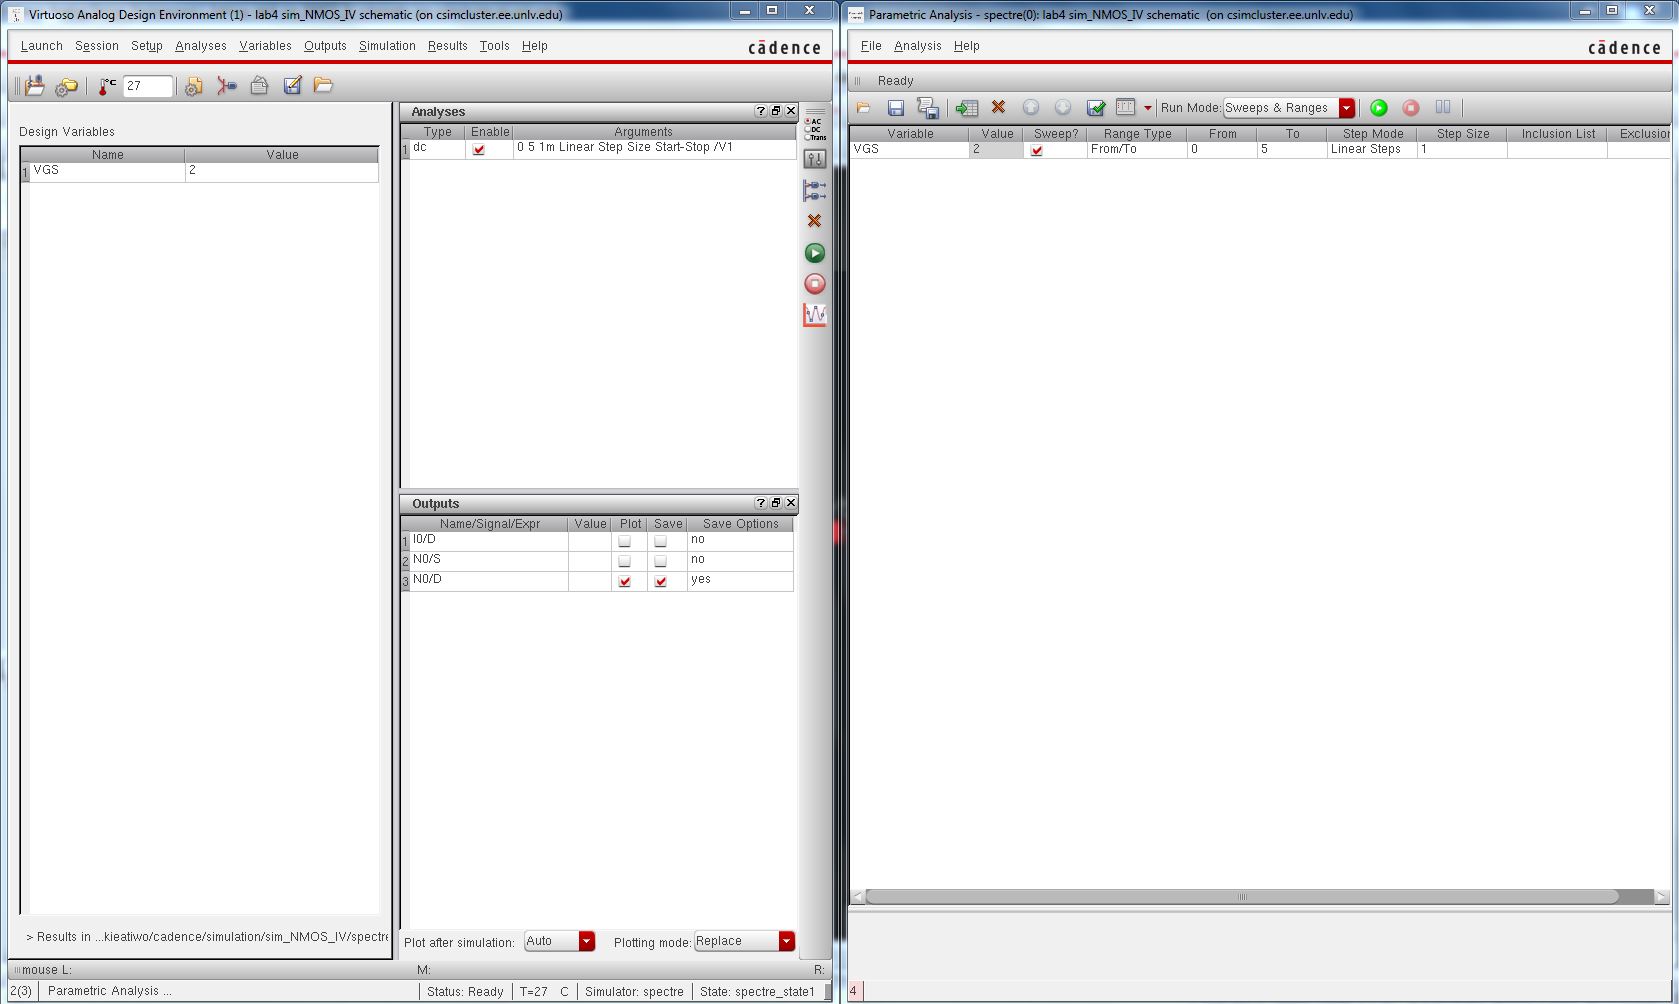Click the temperature input field showing 27
Screen dimensions: 1679x1004
pos(147,87)
